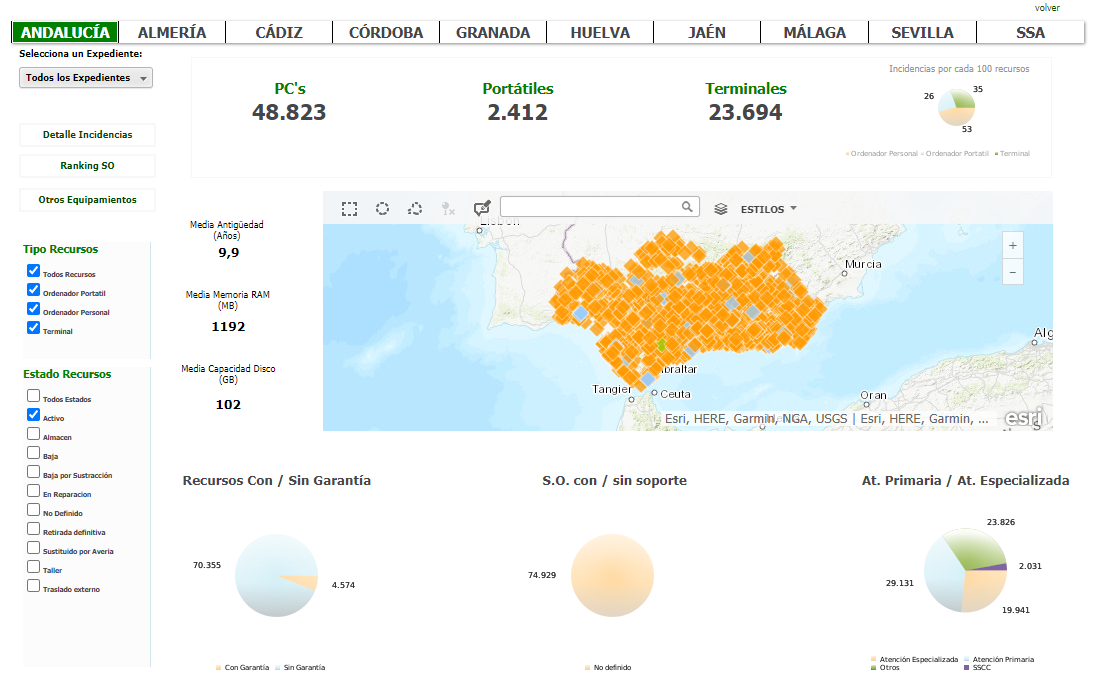Click the PC's count 48.823
1106x691 pixels.
(x=289, y=112)
